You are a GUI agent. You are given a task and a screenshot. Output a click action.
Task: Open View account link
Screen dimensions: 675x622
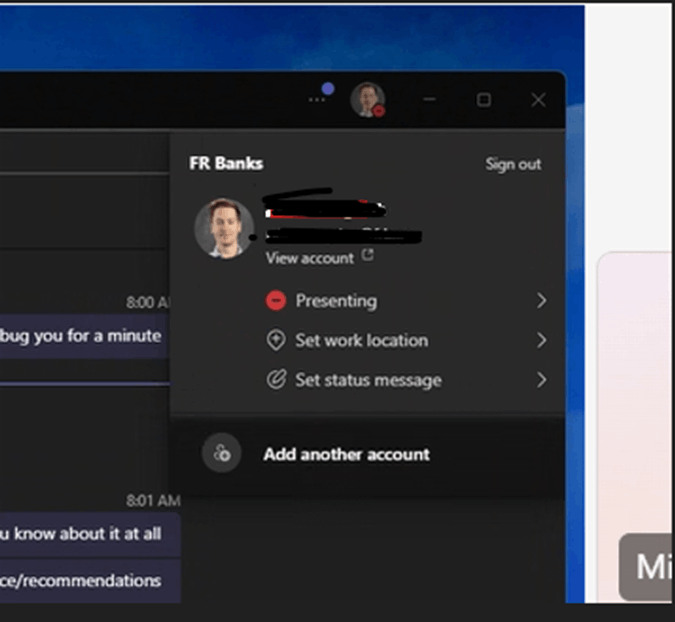pos(310,258)
